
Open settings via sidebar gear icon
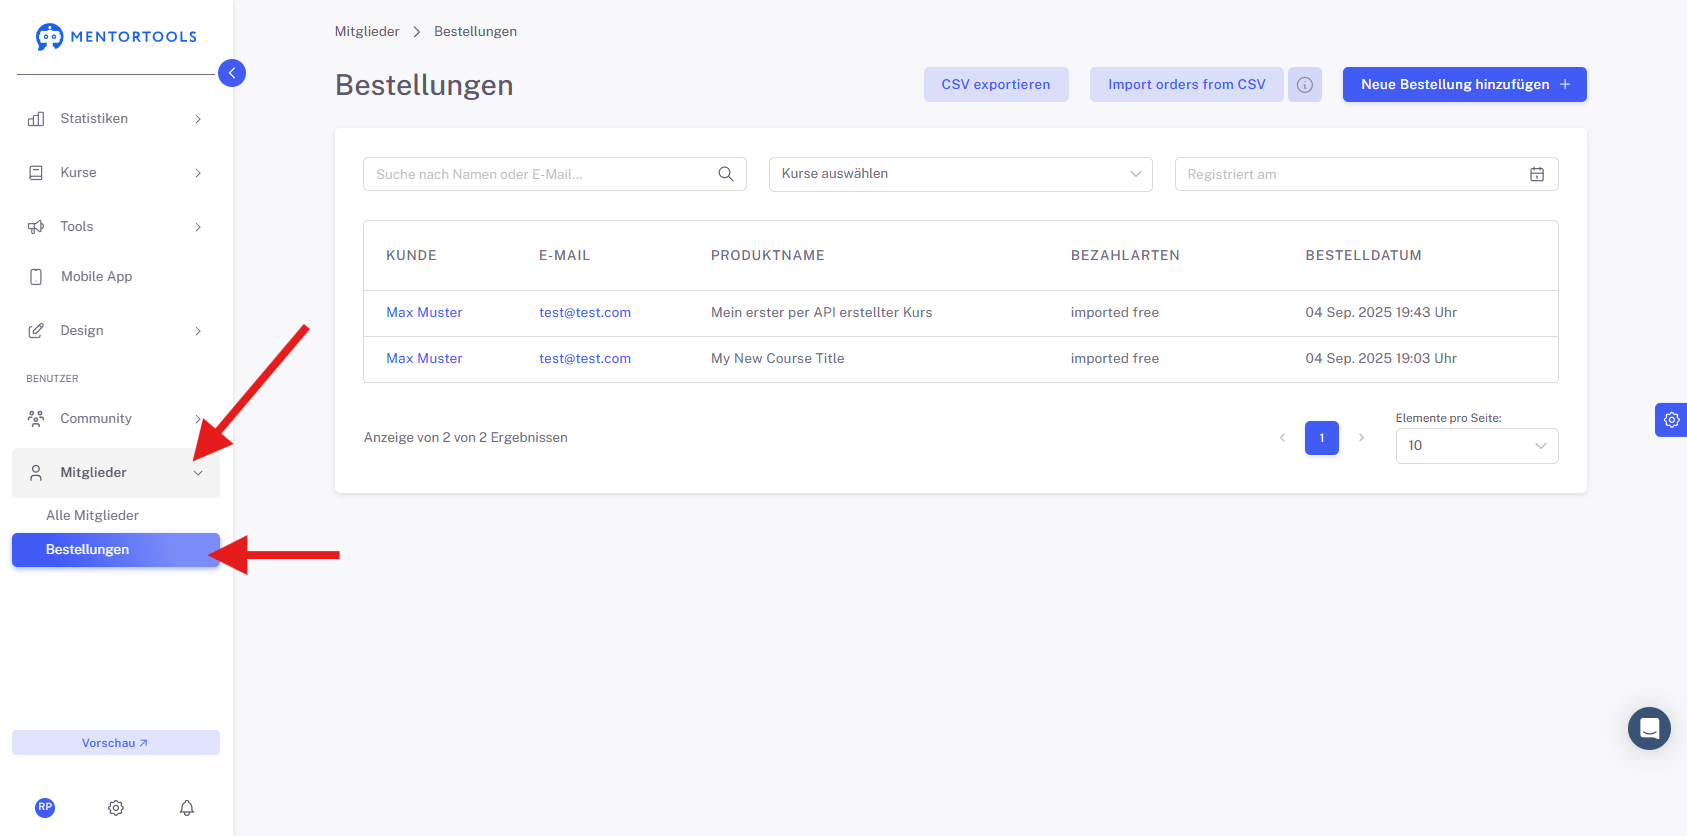116,808
